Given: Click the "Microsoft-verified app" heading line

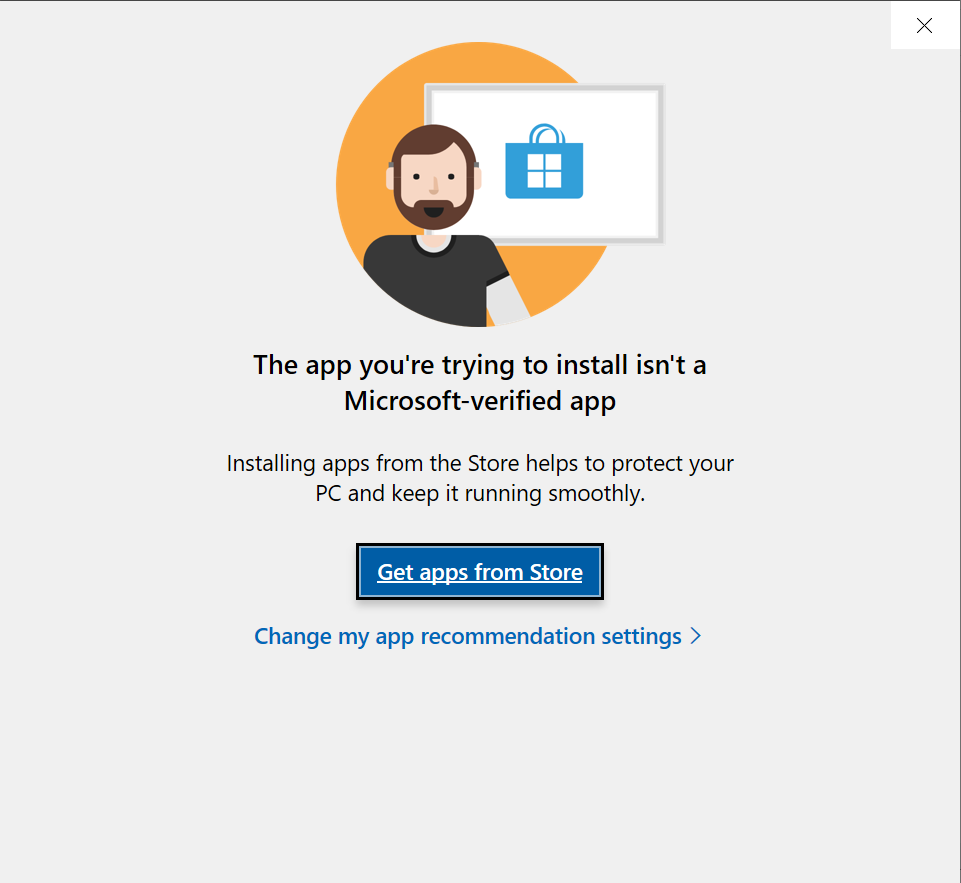Looking at the screenshot, I should point(480,401).
